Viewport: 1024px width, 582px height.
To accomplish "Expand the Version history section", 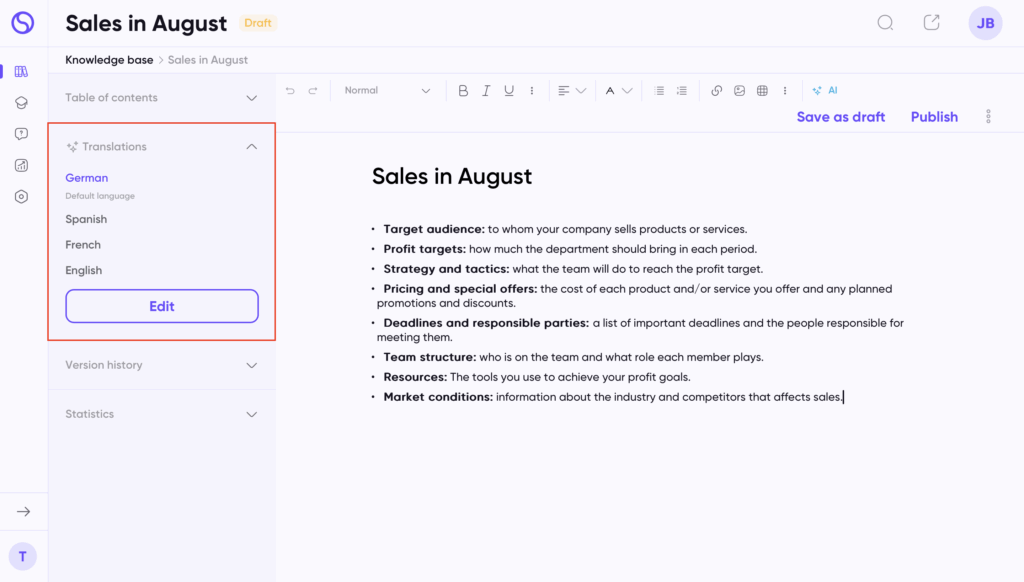I will [x=161, y=365].
